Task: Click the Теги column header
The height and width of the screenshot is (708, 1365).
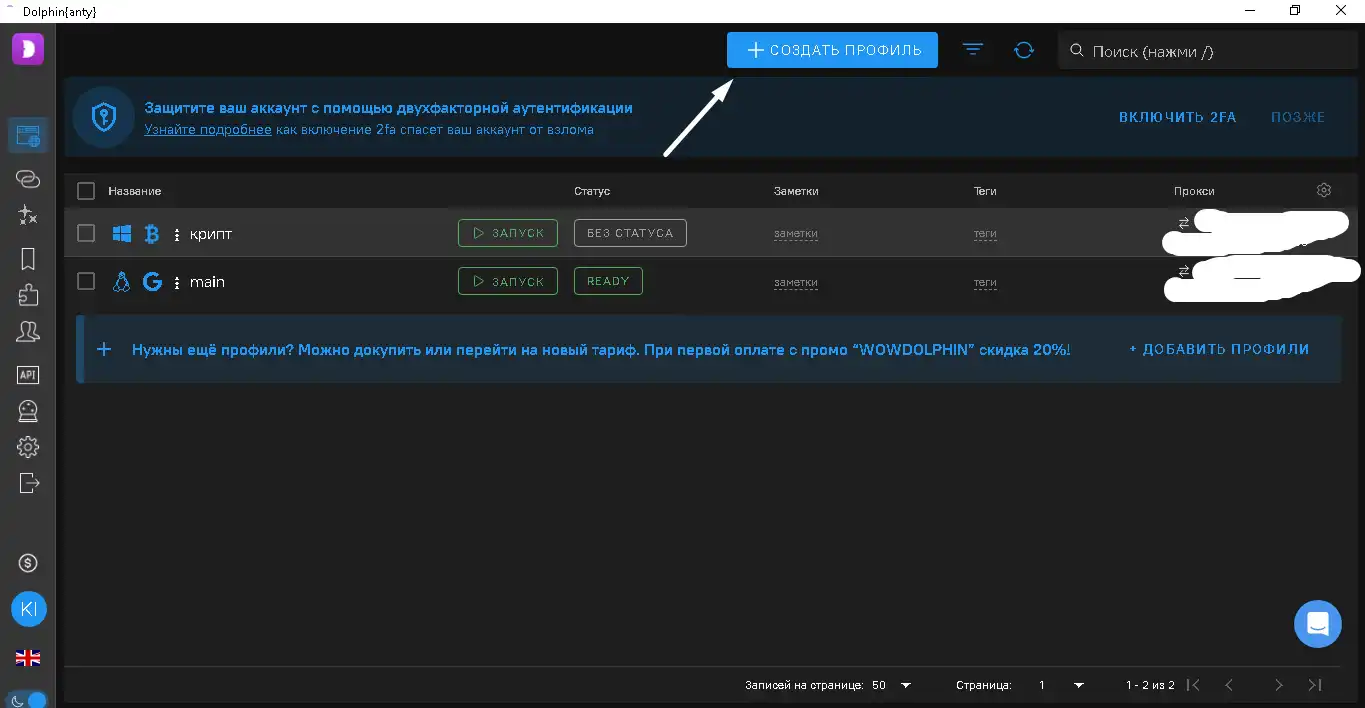Action: coord(985,191)
